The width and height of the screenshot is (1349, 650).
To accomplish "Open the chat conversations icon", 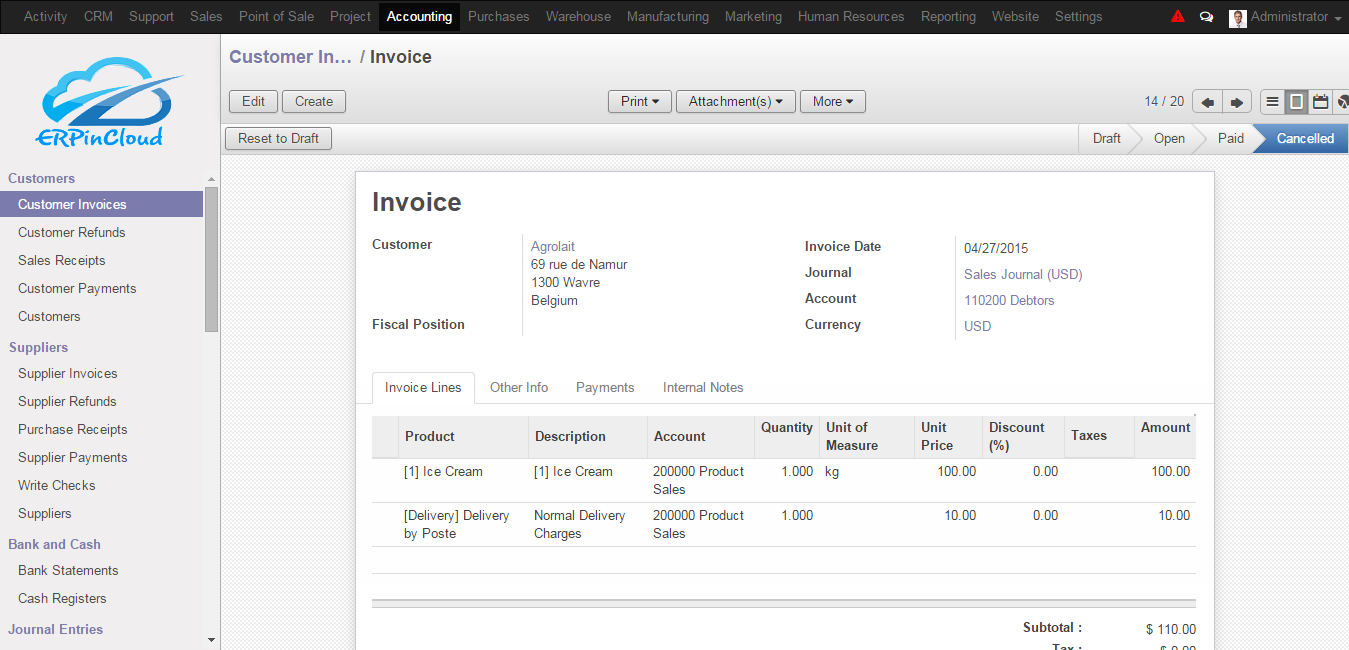I will pyautogui.click(x=1206, y=17).
